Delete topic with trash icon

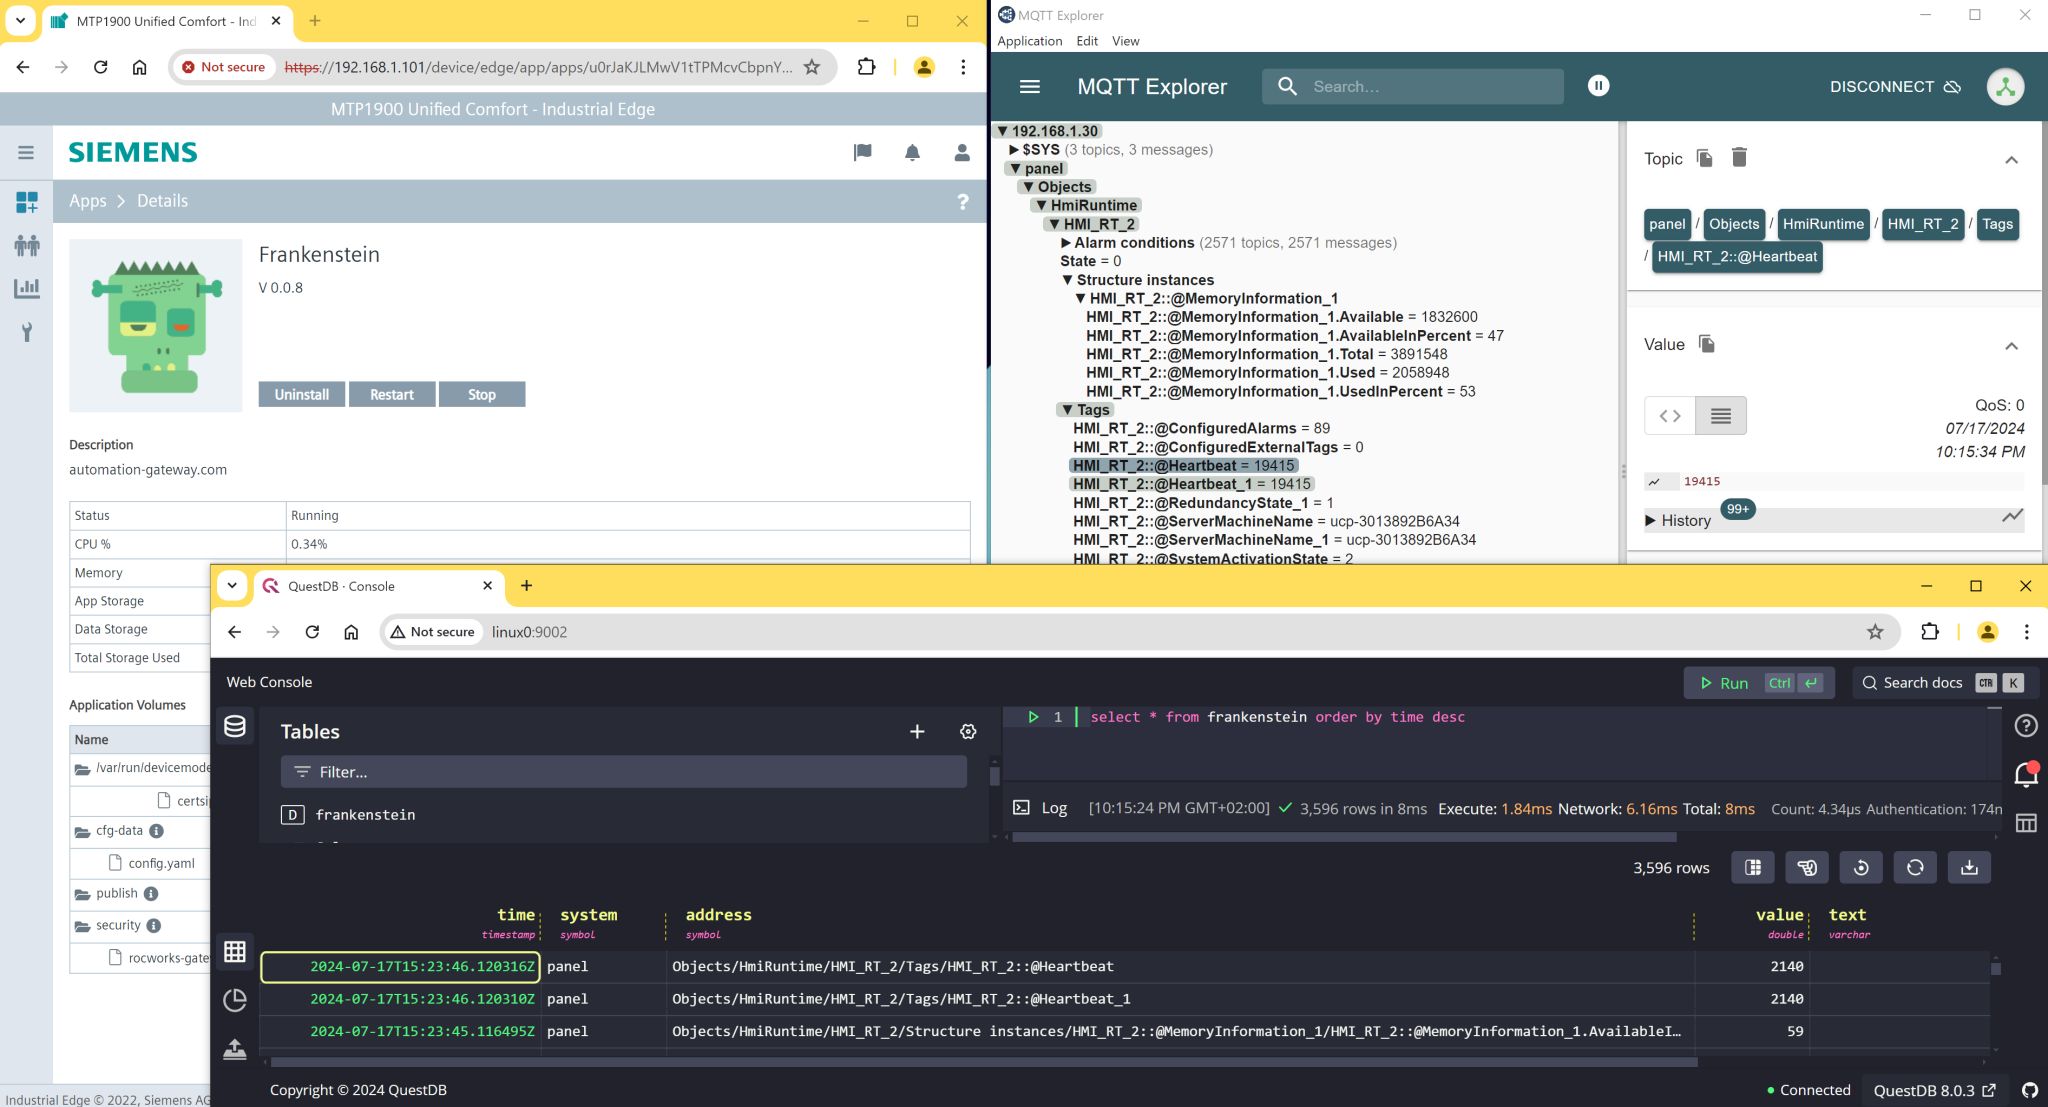click(1739, 157)
